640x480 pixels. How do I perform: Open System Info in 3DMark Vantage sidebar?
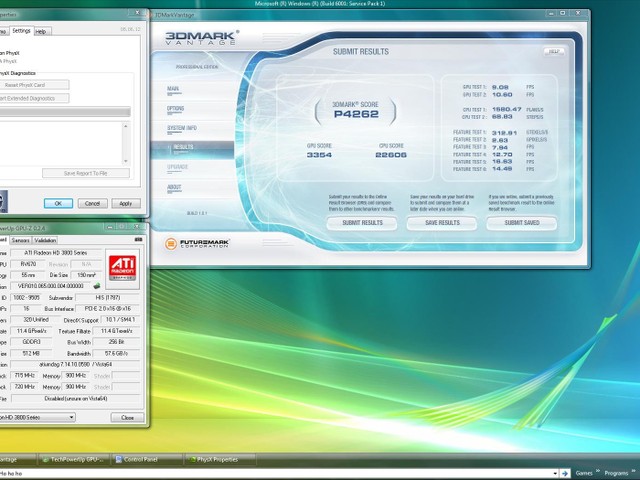(182, 129)
